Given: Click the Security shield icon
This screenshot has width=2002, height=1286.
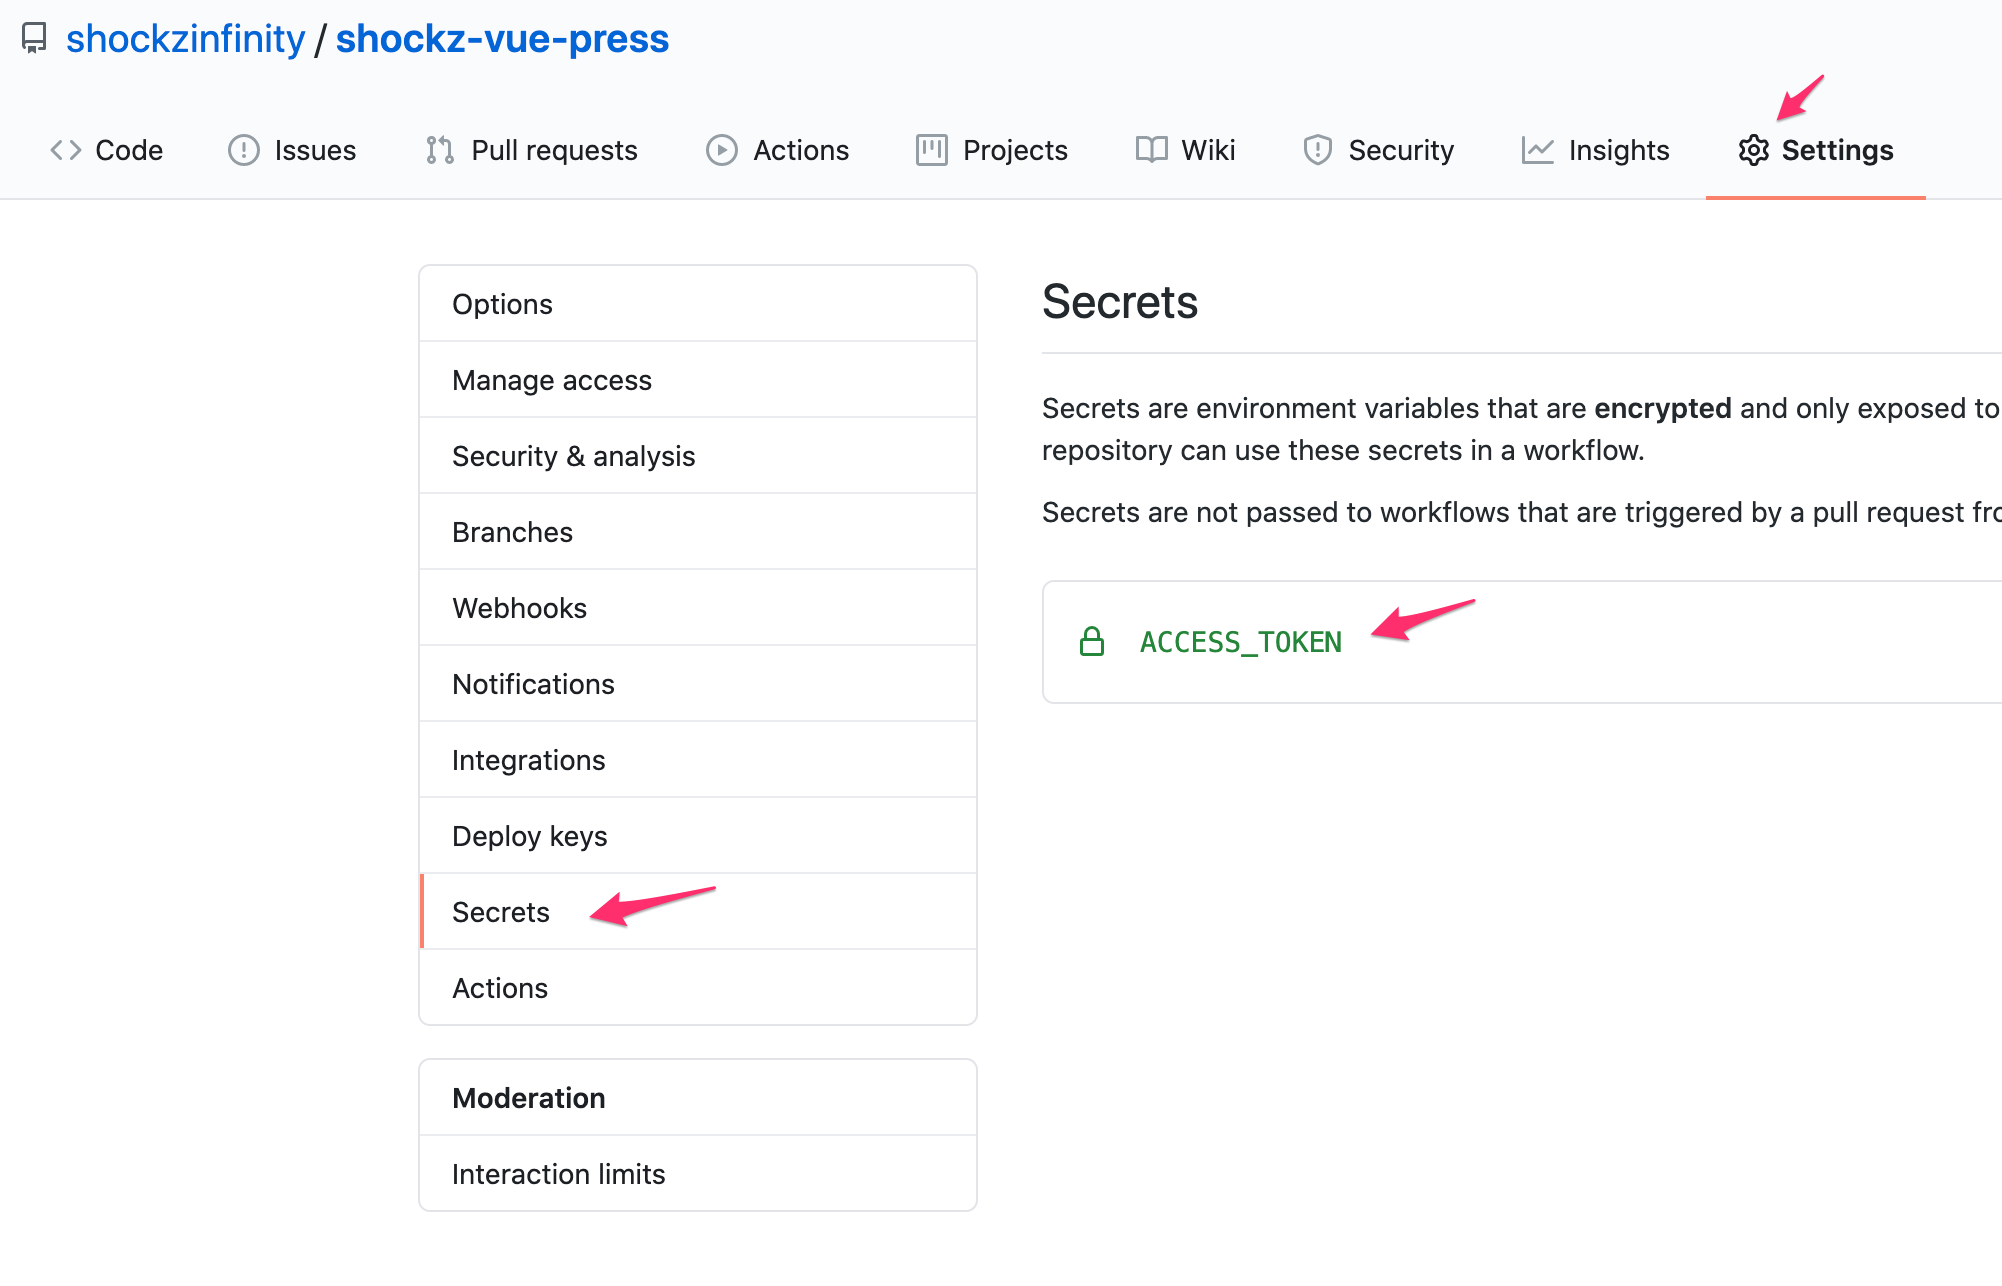Looking at the screenshot, I should (1317, 150).
